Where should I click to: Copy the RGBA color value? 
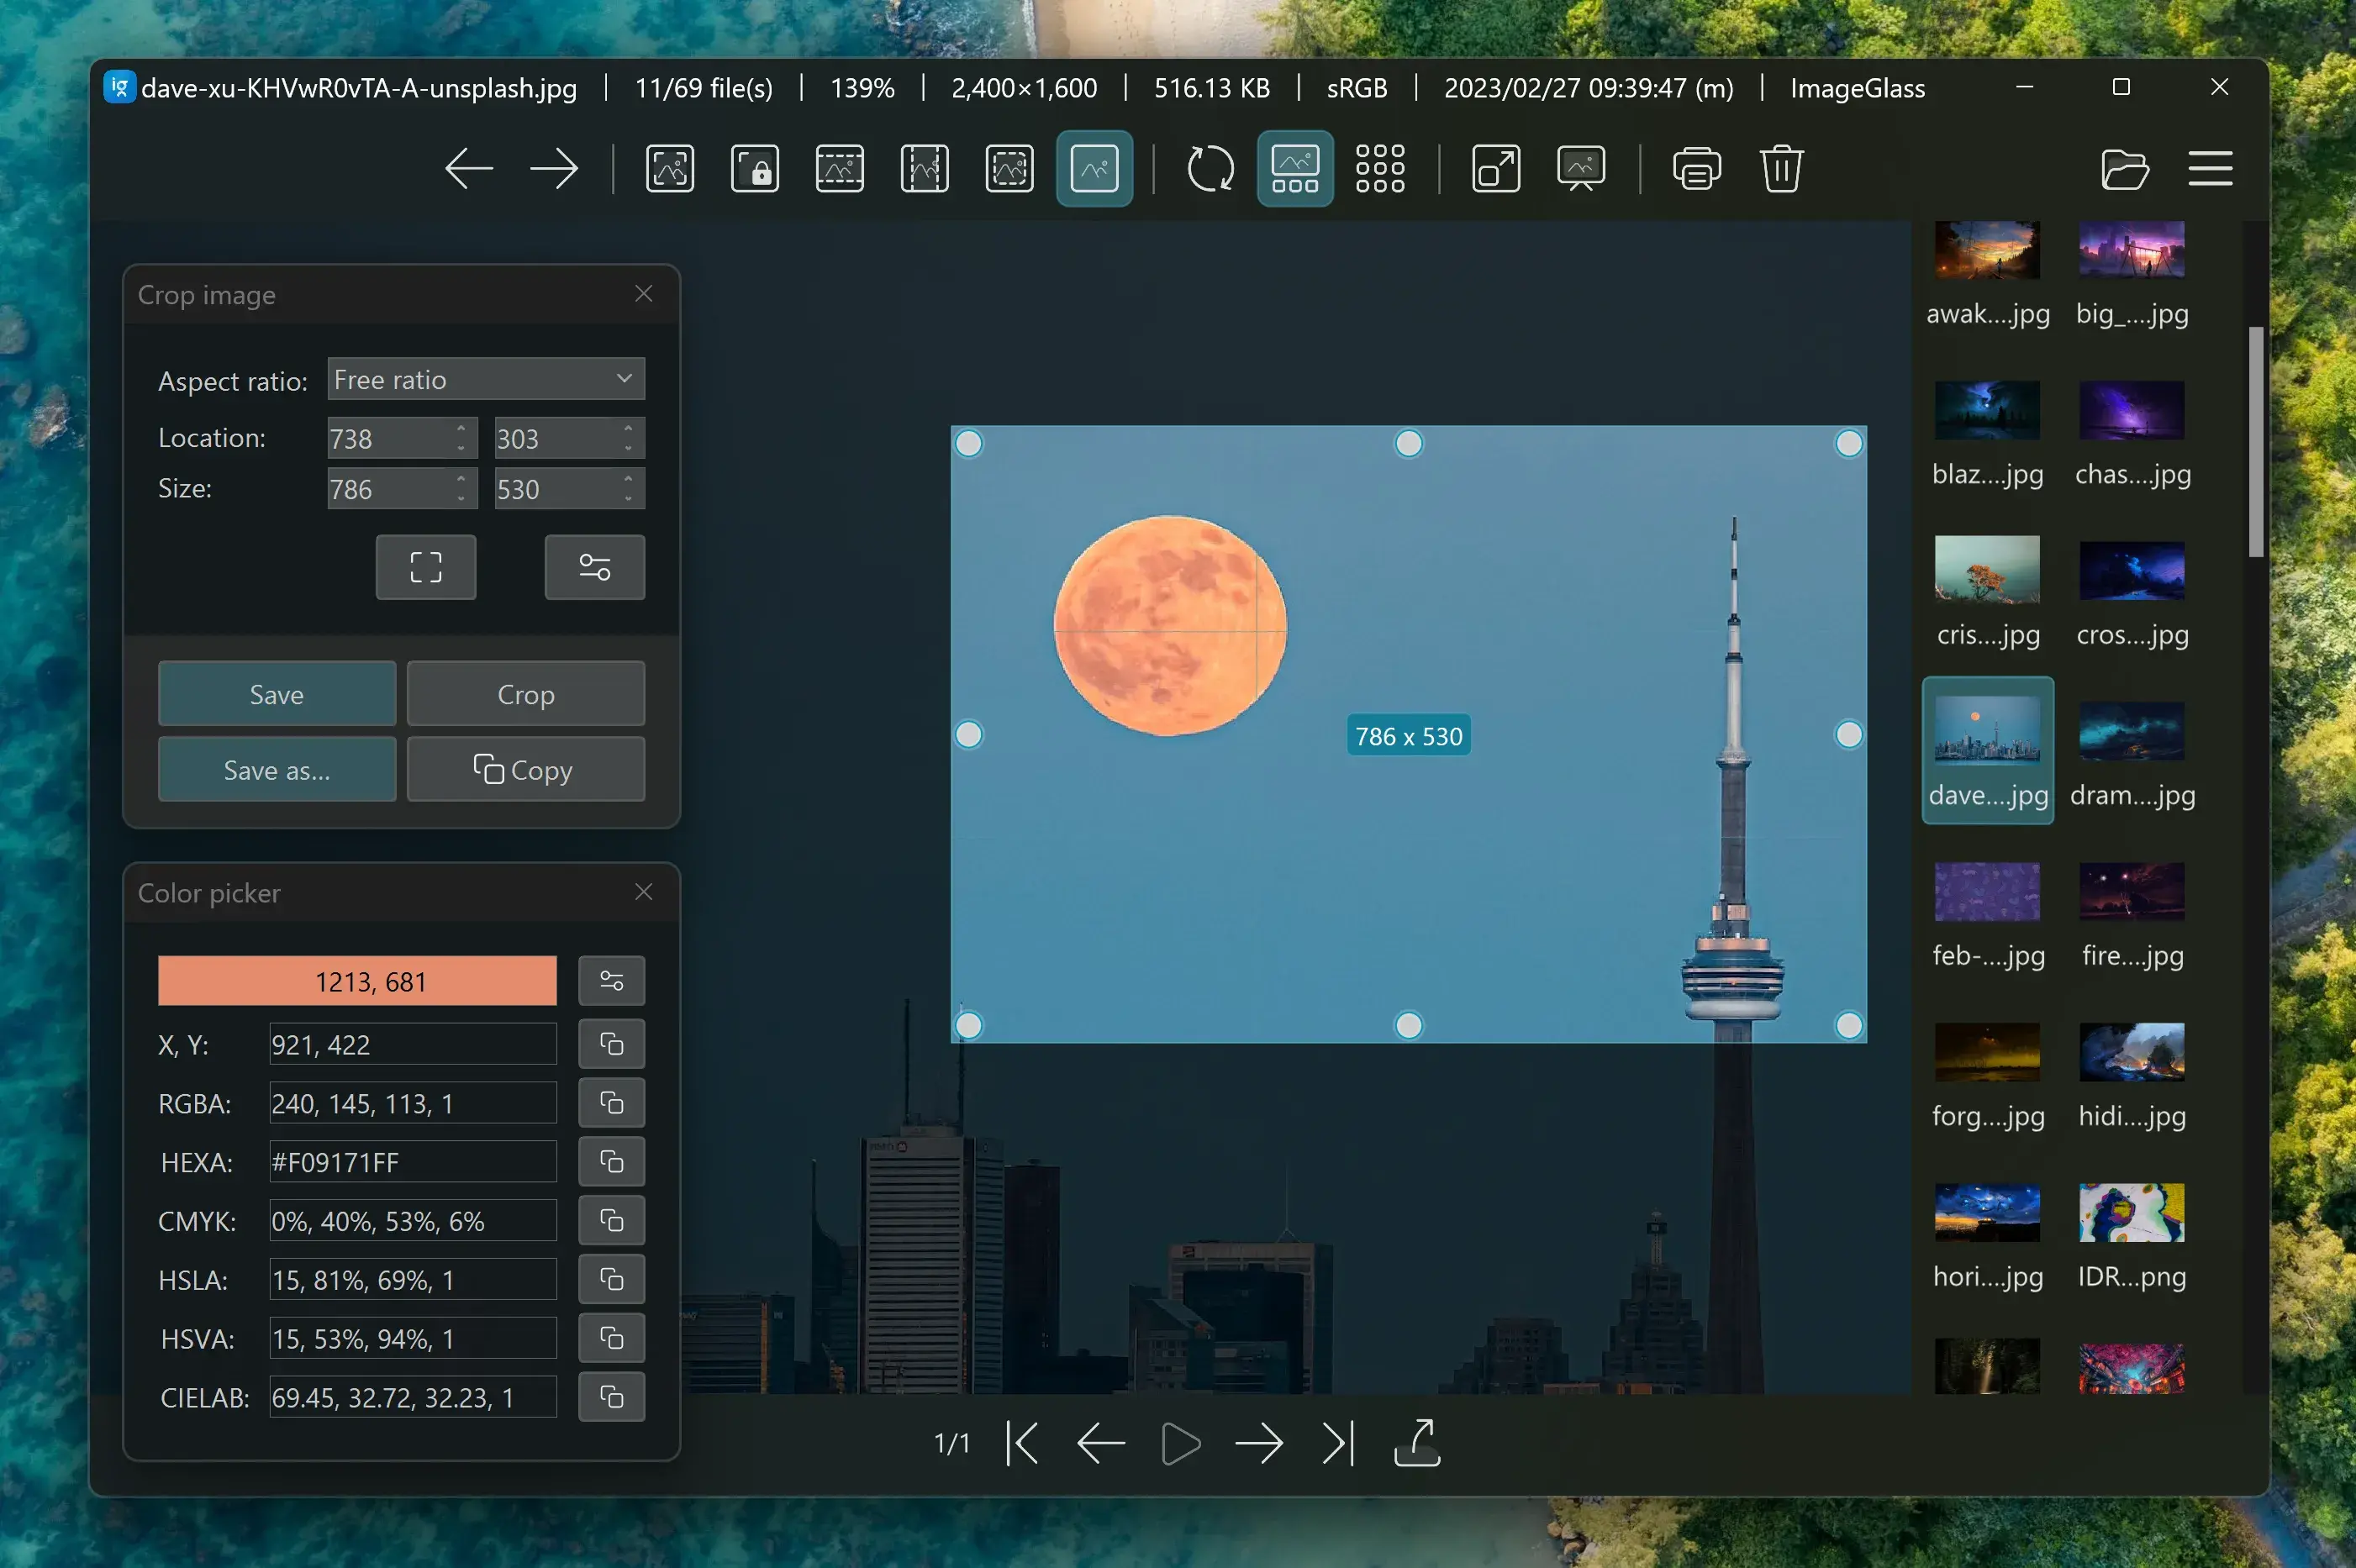611,1102
